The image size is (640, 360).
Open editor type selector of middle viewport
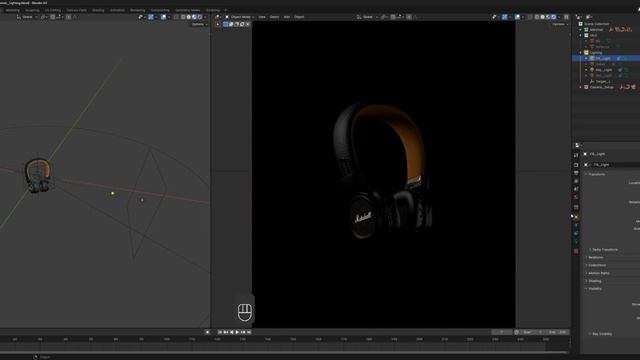coord(218,17)
